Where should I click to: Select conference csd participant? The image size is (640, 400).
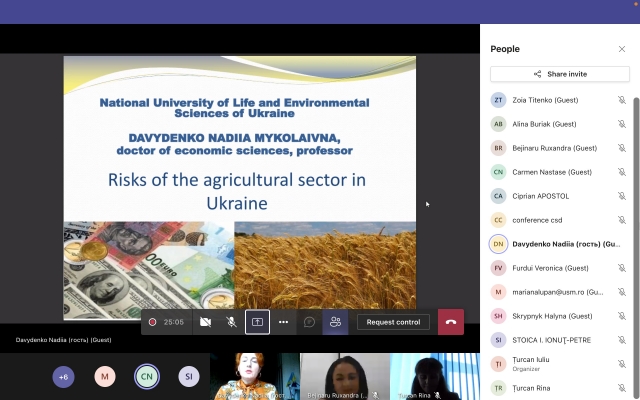coord(560,220)
